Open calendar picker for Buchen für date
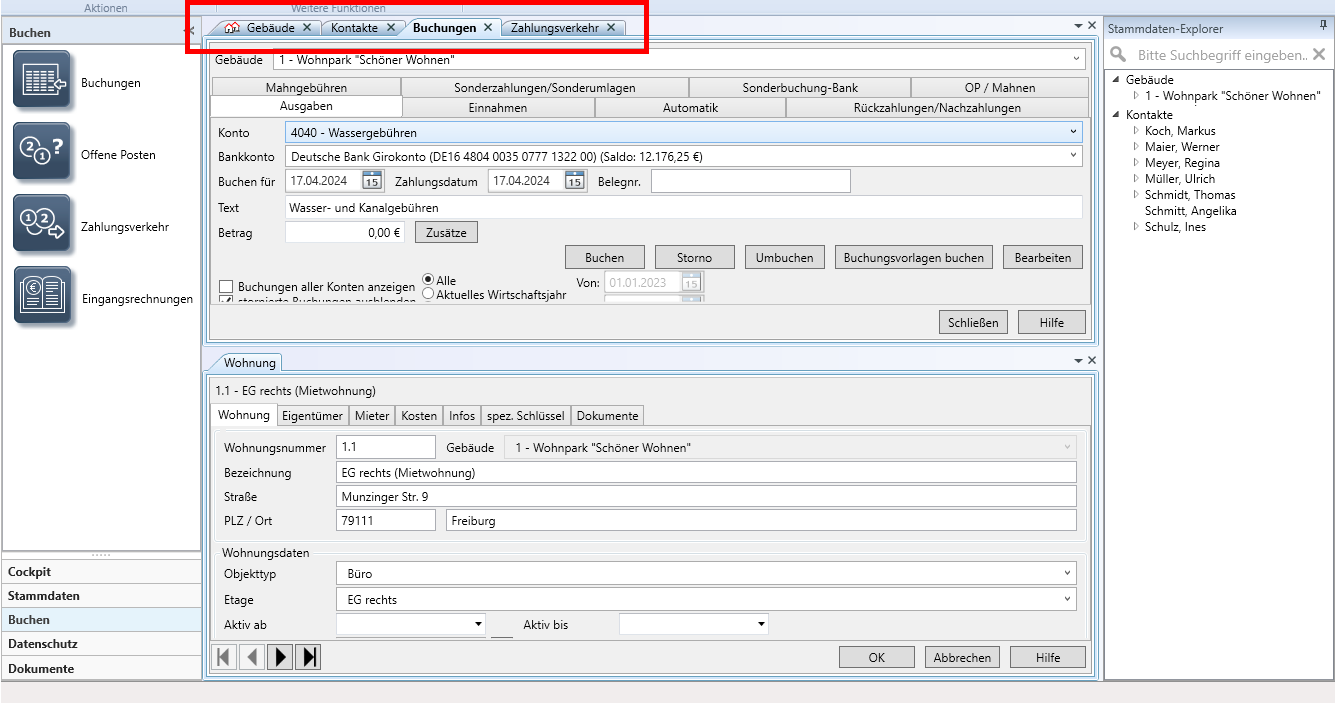 pos(371,181)
